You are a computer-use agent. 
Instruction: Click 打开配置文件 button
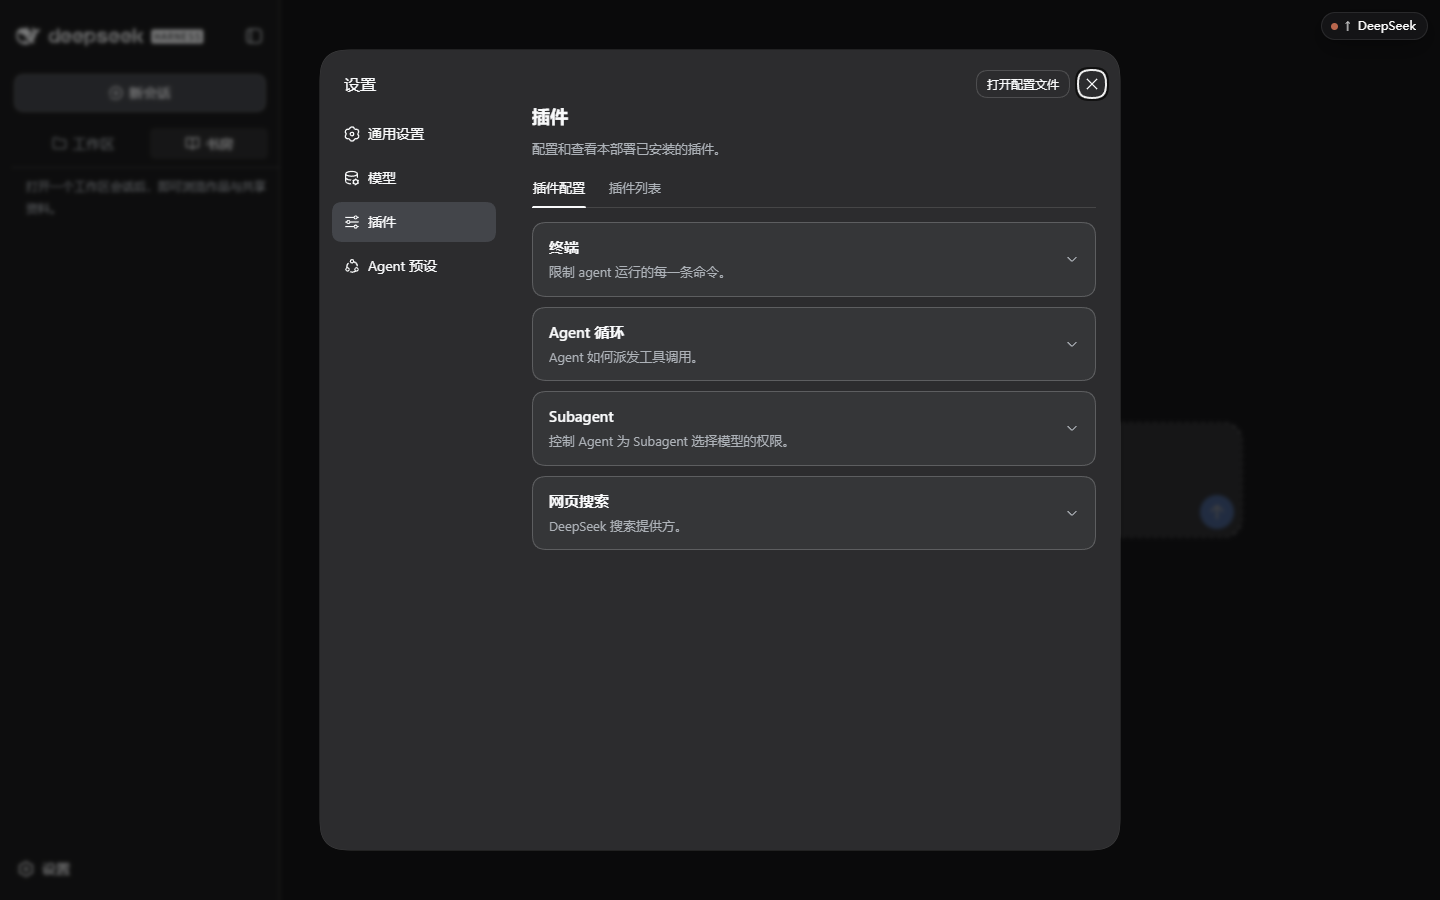(x=1023, y=84)
